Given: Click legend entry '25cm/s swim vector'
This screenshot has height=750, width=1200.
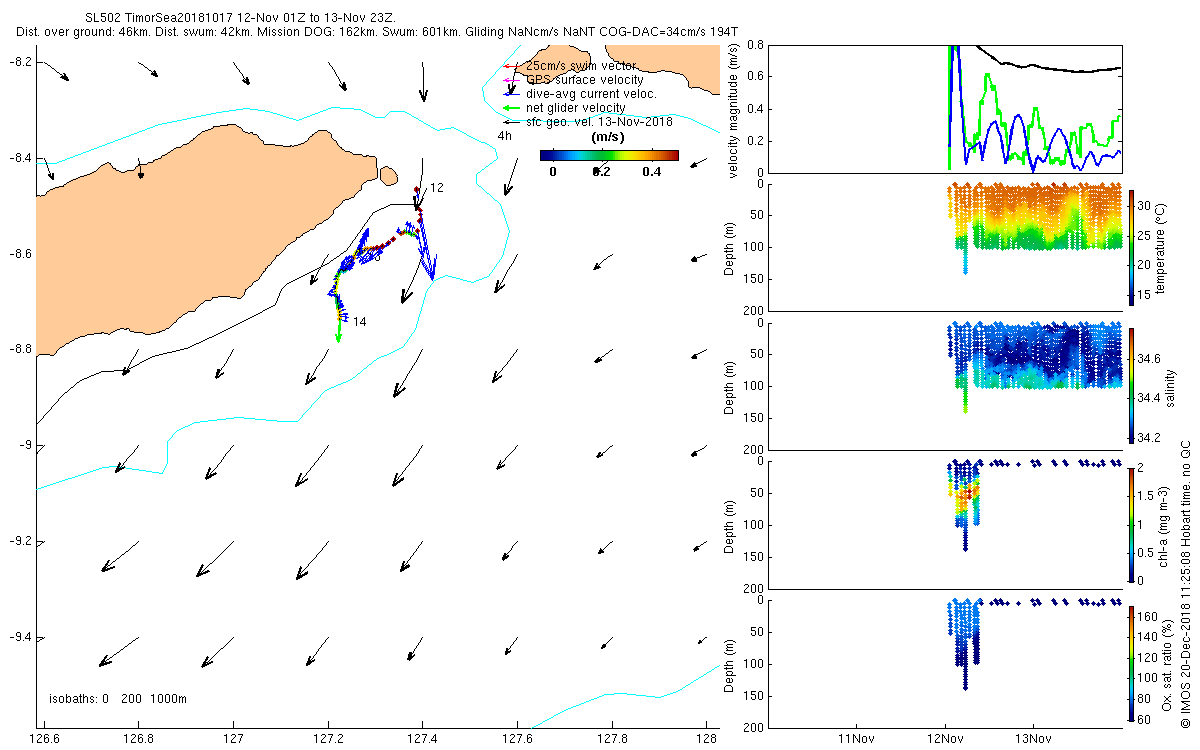Looking at the screenshot, I should [x=581, y=66].
